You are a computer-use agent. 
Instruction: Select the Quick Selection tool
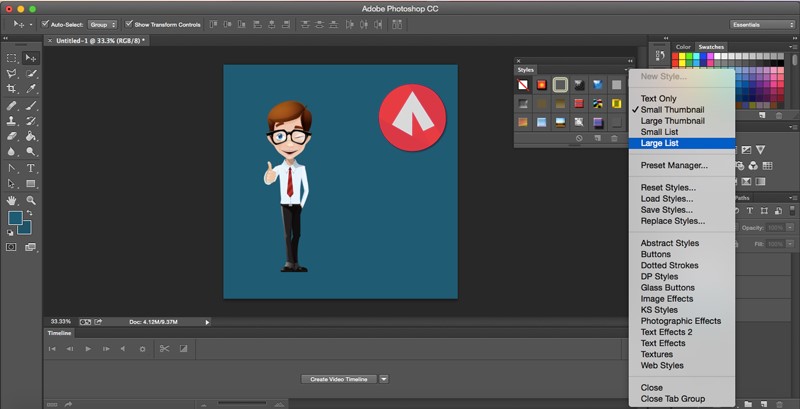[x=31, y=73]
